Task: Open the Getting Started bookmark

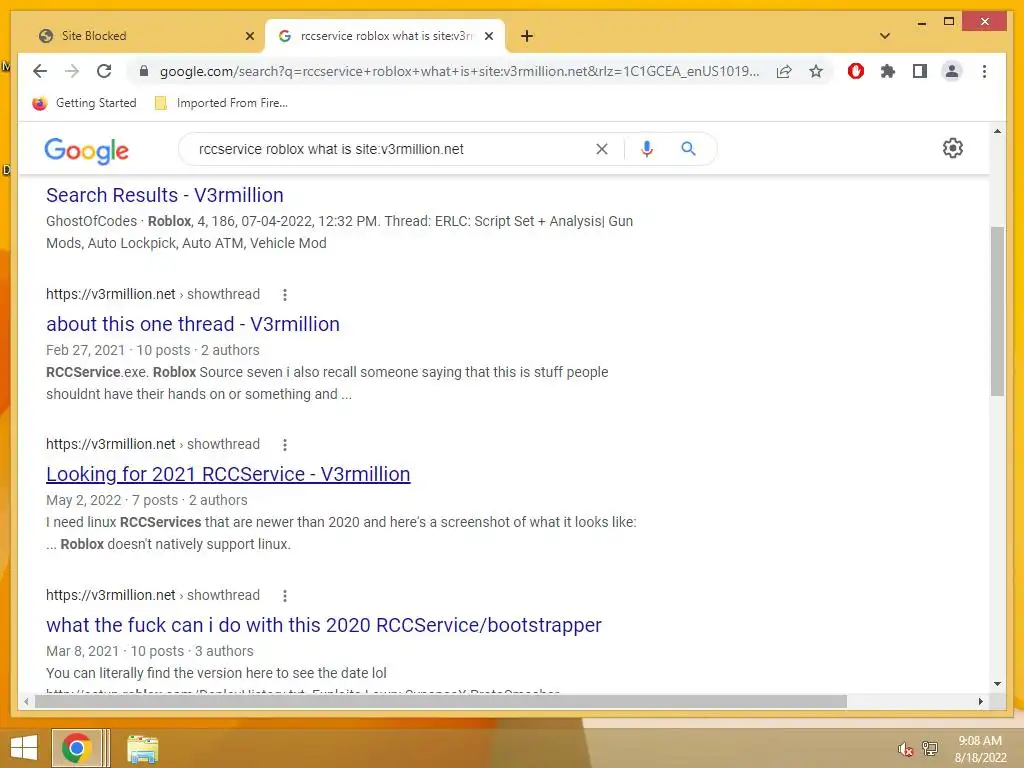Action: click(x=85, y=103)
